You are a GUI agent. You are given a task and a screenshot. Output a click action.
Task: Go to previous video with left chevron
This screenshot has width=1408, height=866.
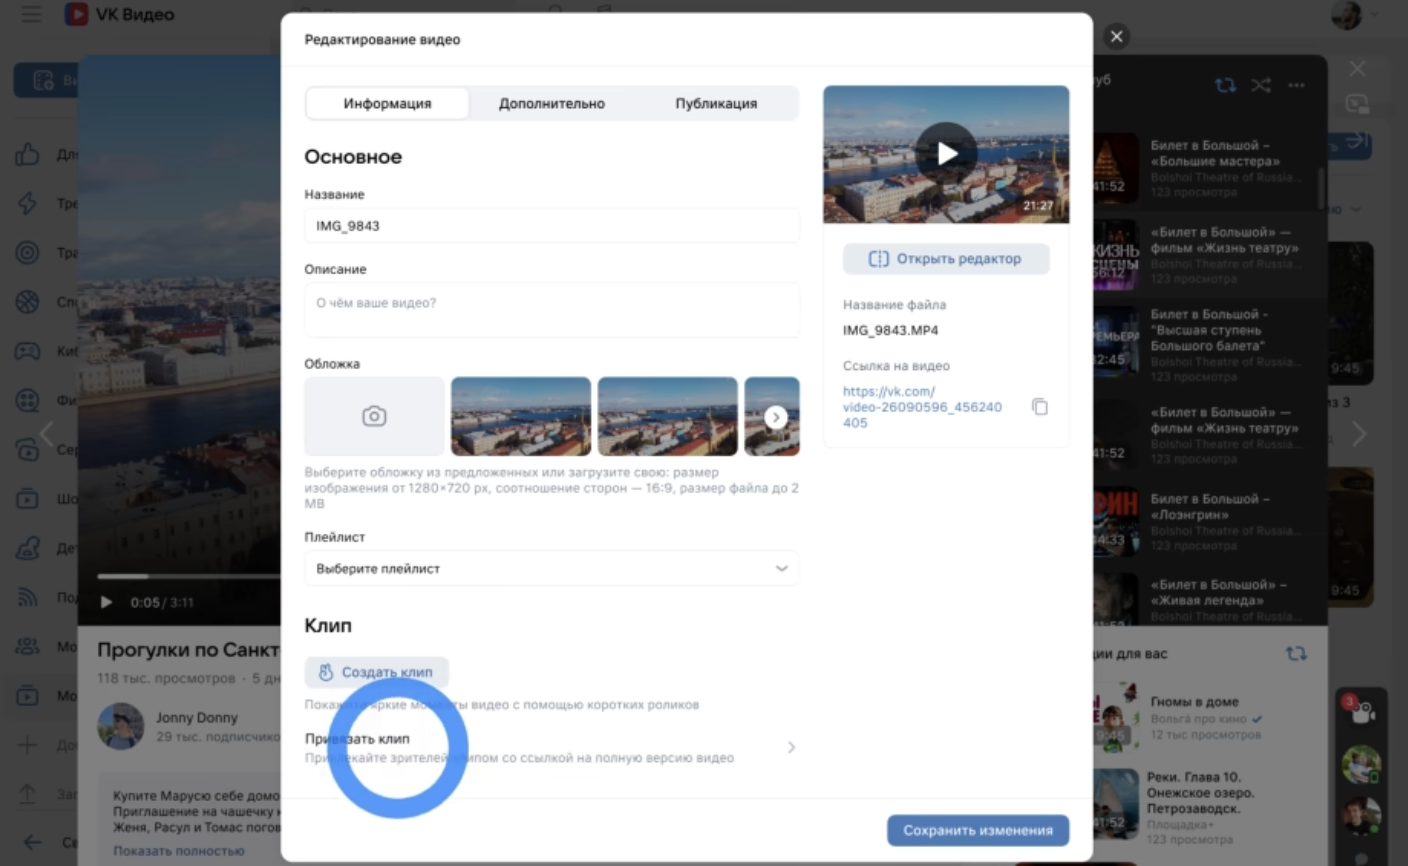[x=47, y=434]
